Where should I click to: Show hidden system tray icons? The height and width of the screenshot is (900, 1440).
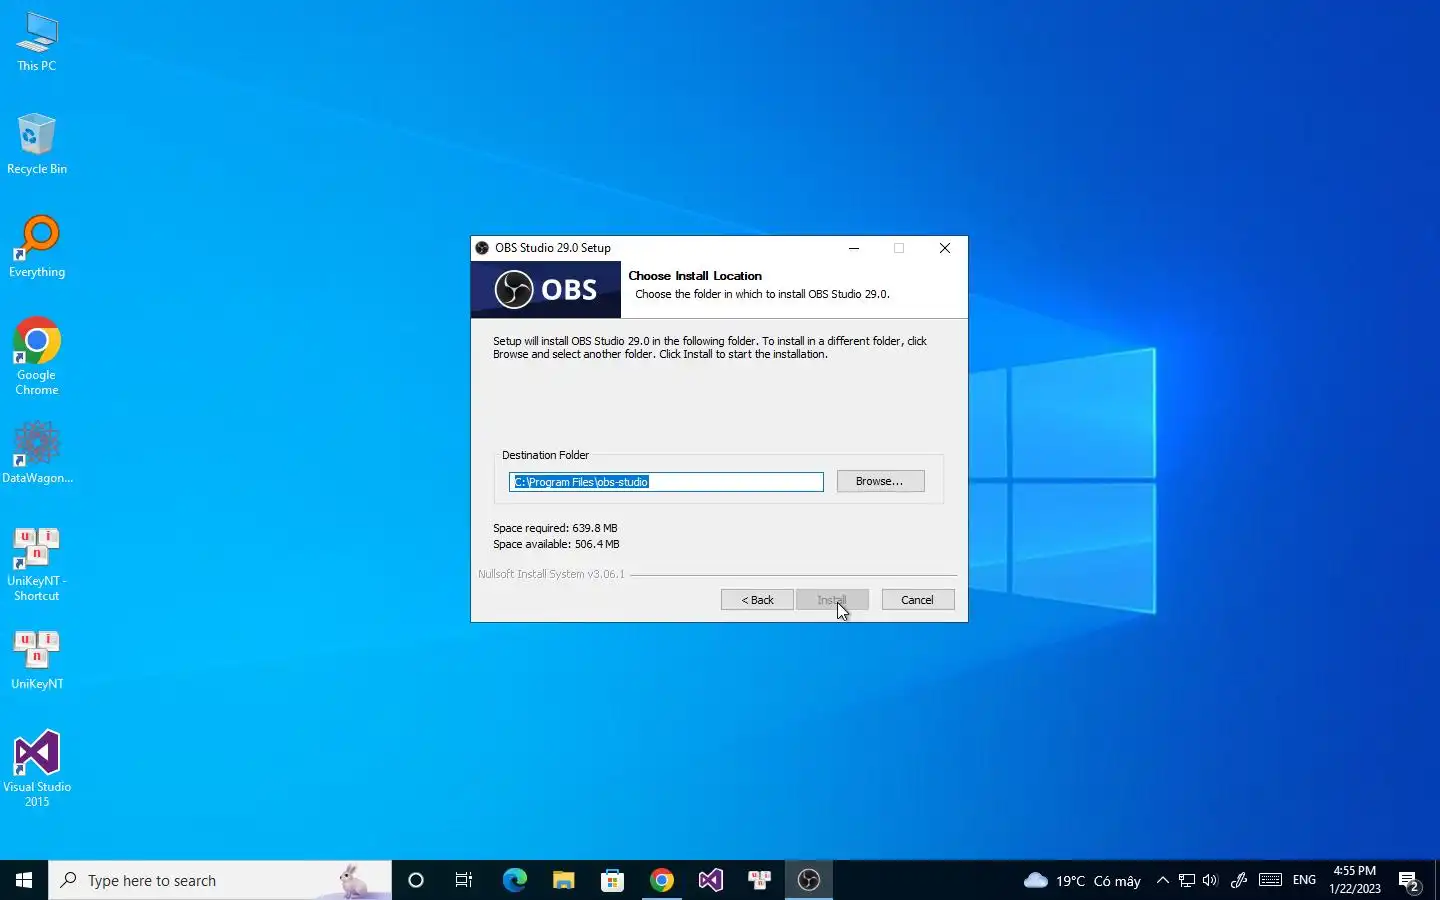tap(1162, 880)
